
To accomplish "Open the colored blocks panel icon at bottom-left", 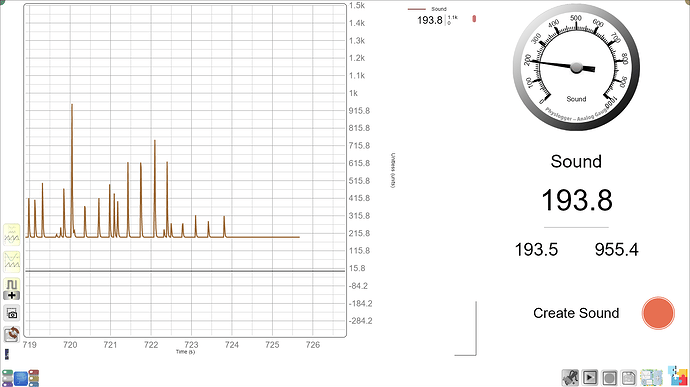I will [x=20, y=378].
